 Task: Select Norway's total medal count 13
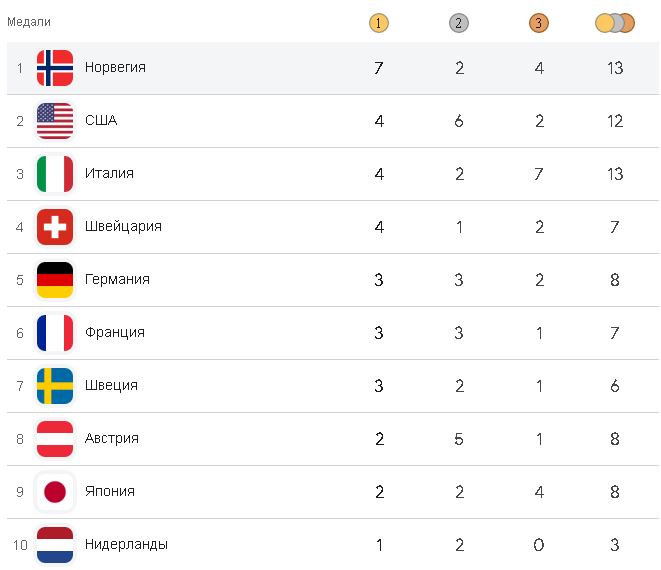(614, 68)
